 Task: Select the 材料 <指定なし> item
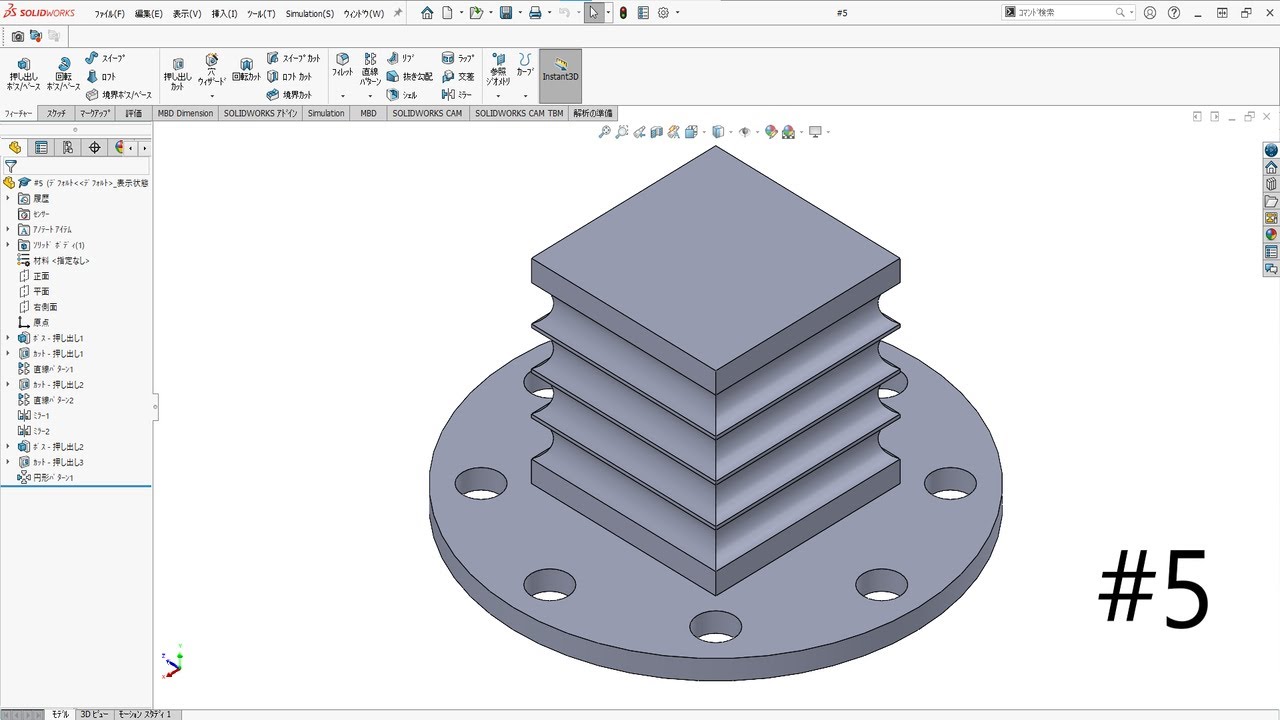(x=54, y=260)
